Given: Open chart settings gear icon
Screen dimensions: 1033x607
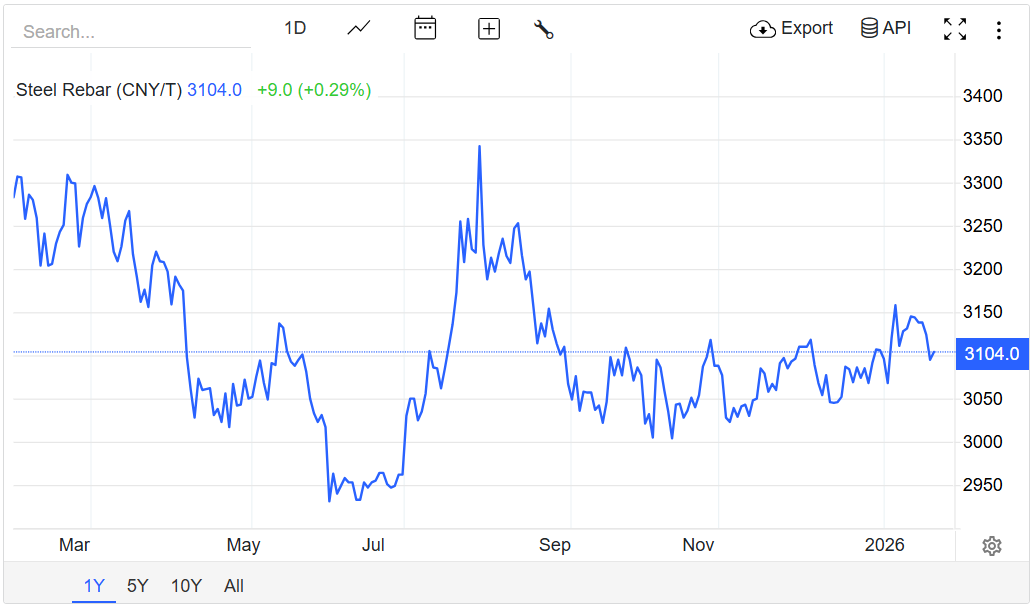Looking at the screenshot, I should pos(992,546).
